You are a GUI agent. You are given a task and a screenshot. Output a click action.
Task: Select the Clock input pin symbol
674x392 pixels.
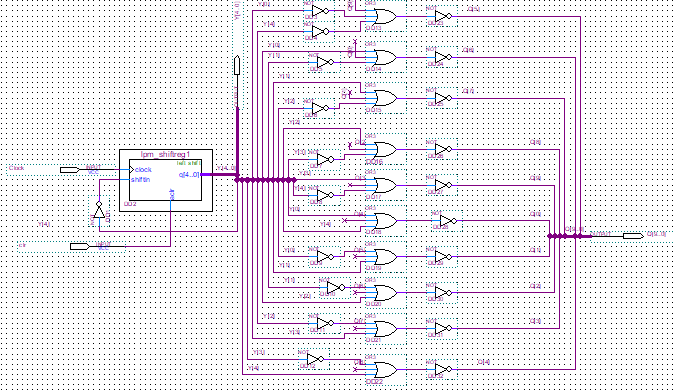click(x=70, y=170)
